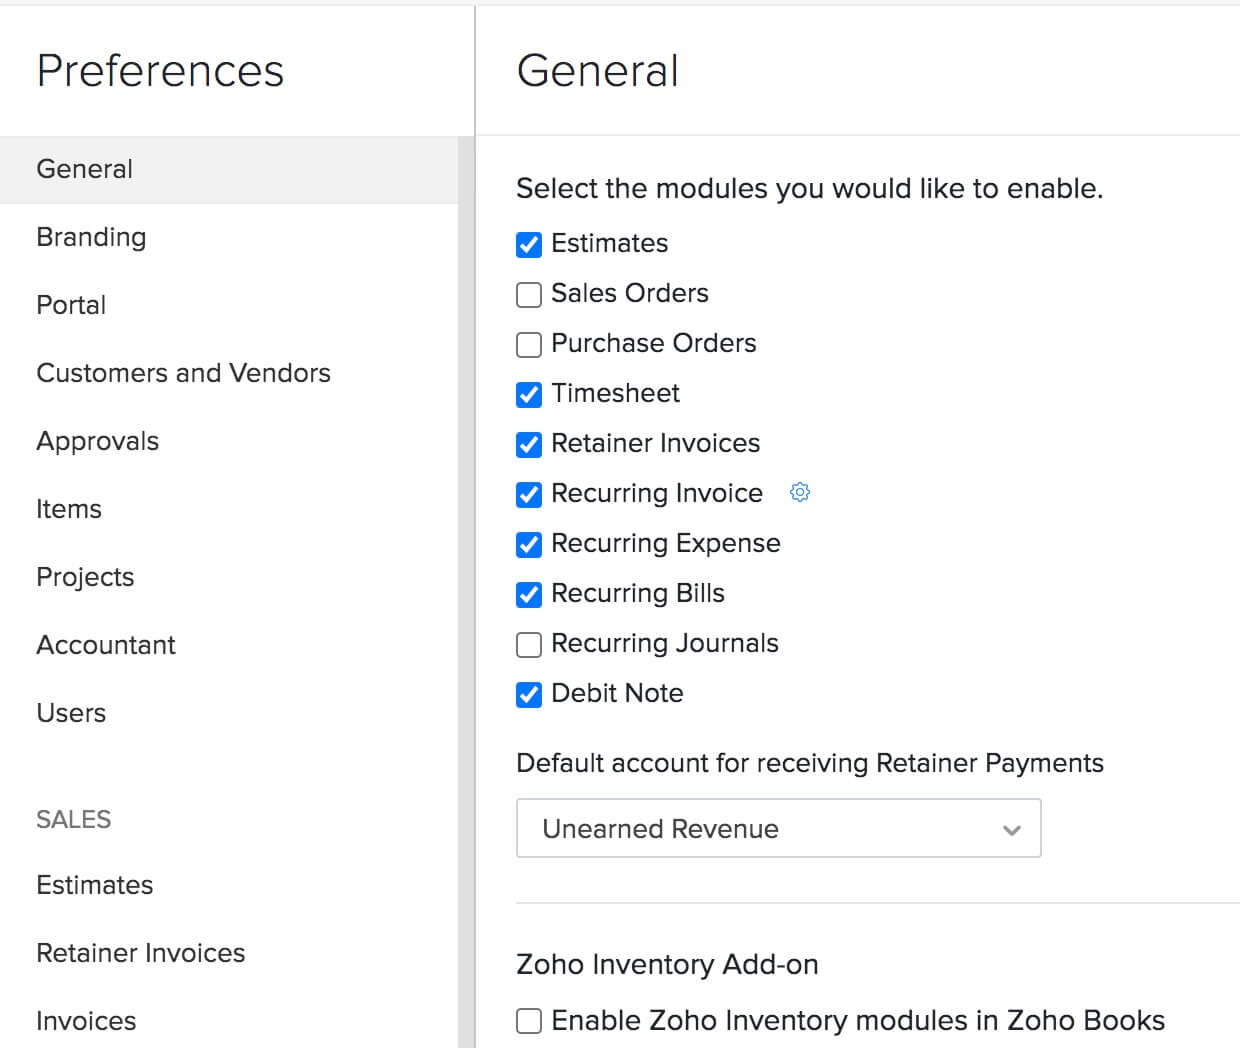Image resolution: width=1240 pixels, height=1048 pixels.
Task: Select Branding in Preferences sidebar
Action: point(91,237)
